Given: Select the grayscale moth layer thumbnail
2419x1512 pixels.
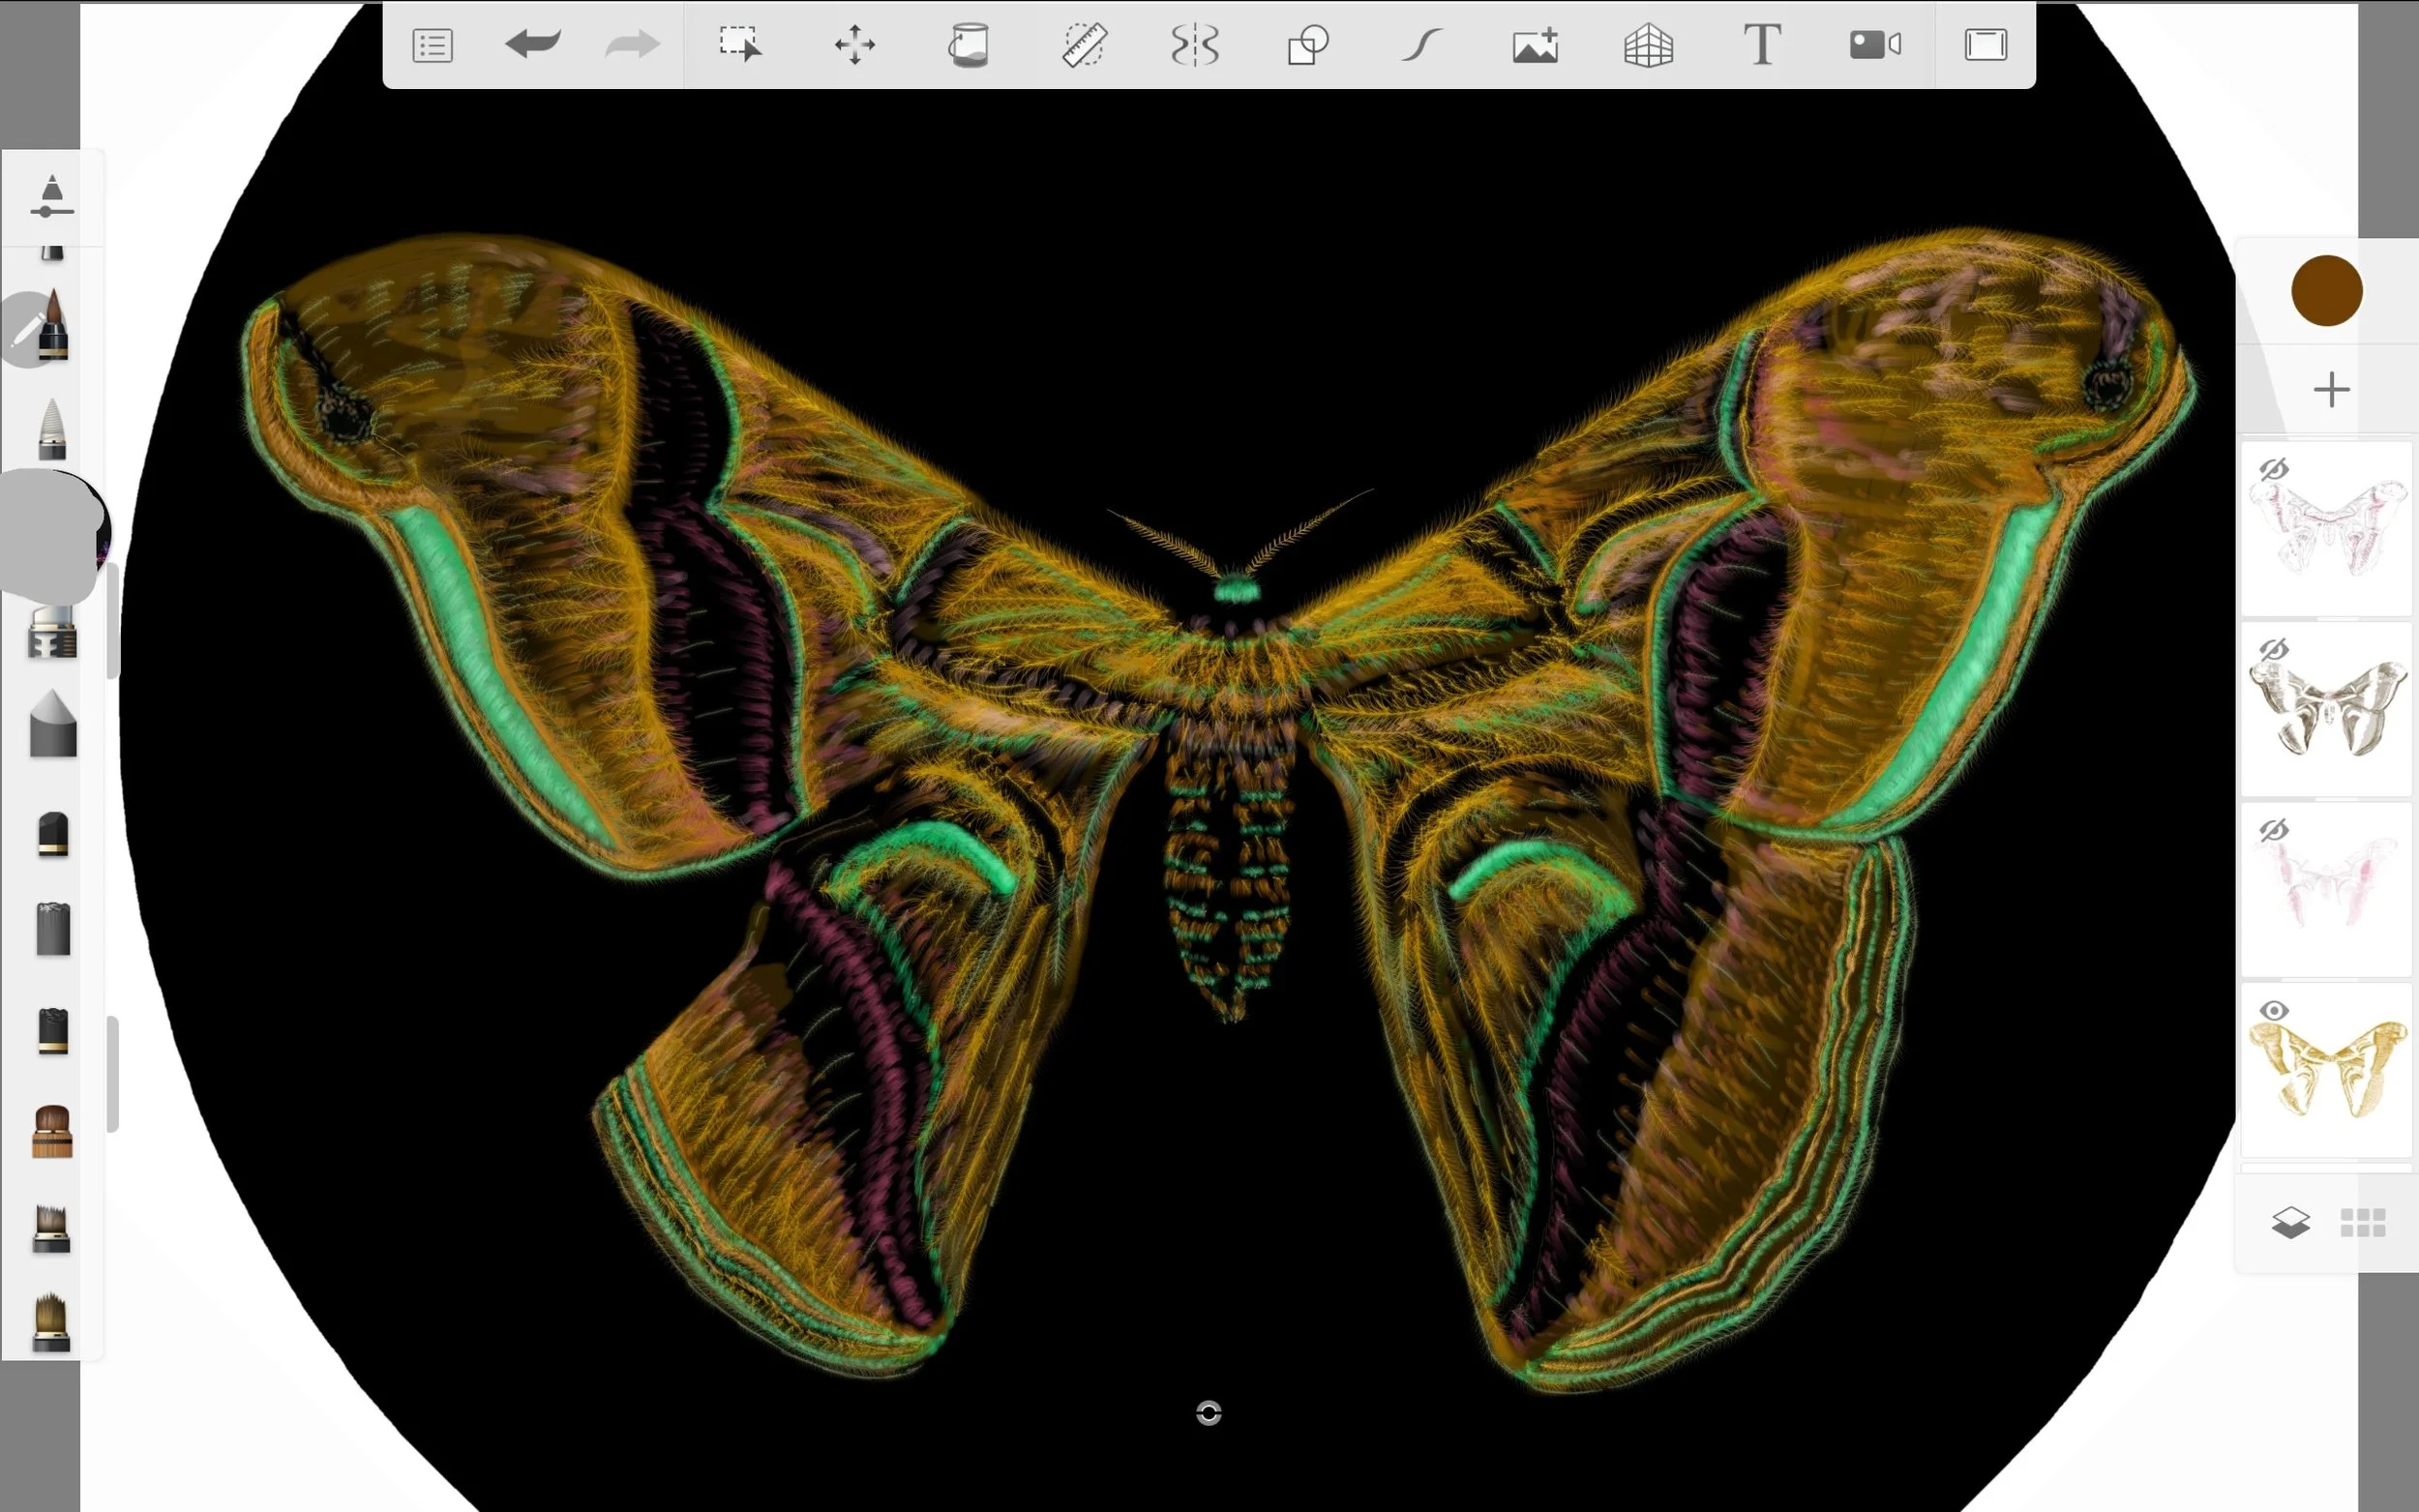Looking at the screenshot, I should click(2327, 708).
